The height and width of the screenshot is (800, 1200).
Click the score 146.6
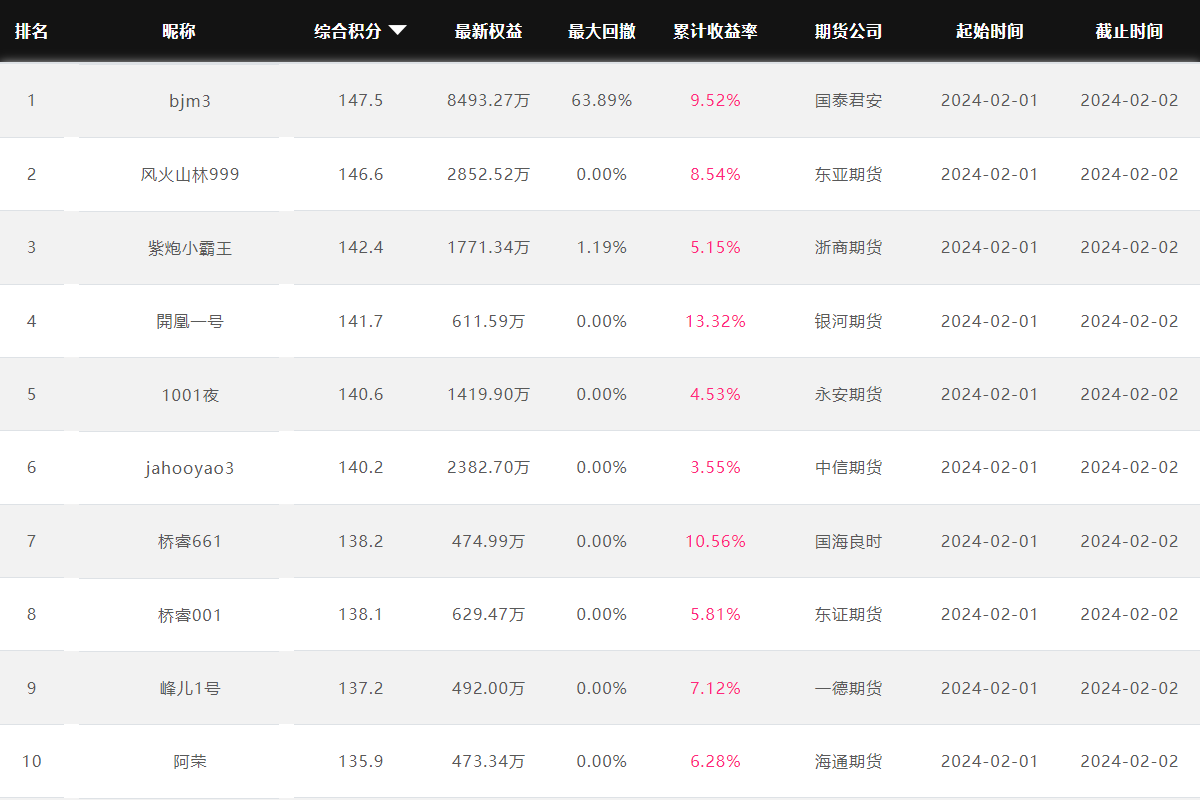[361, 174]
